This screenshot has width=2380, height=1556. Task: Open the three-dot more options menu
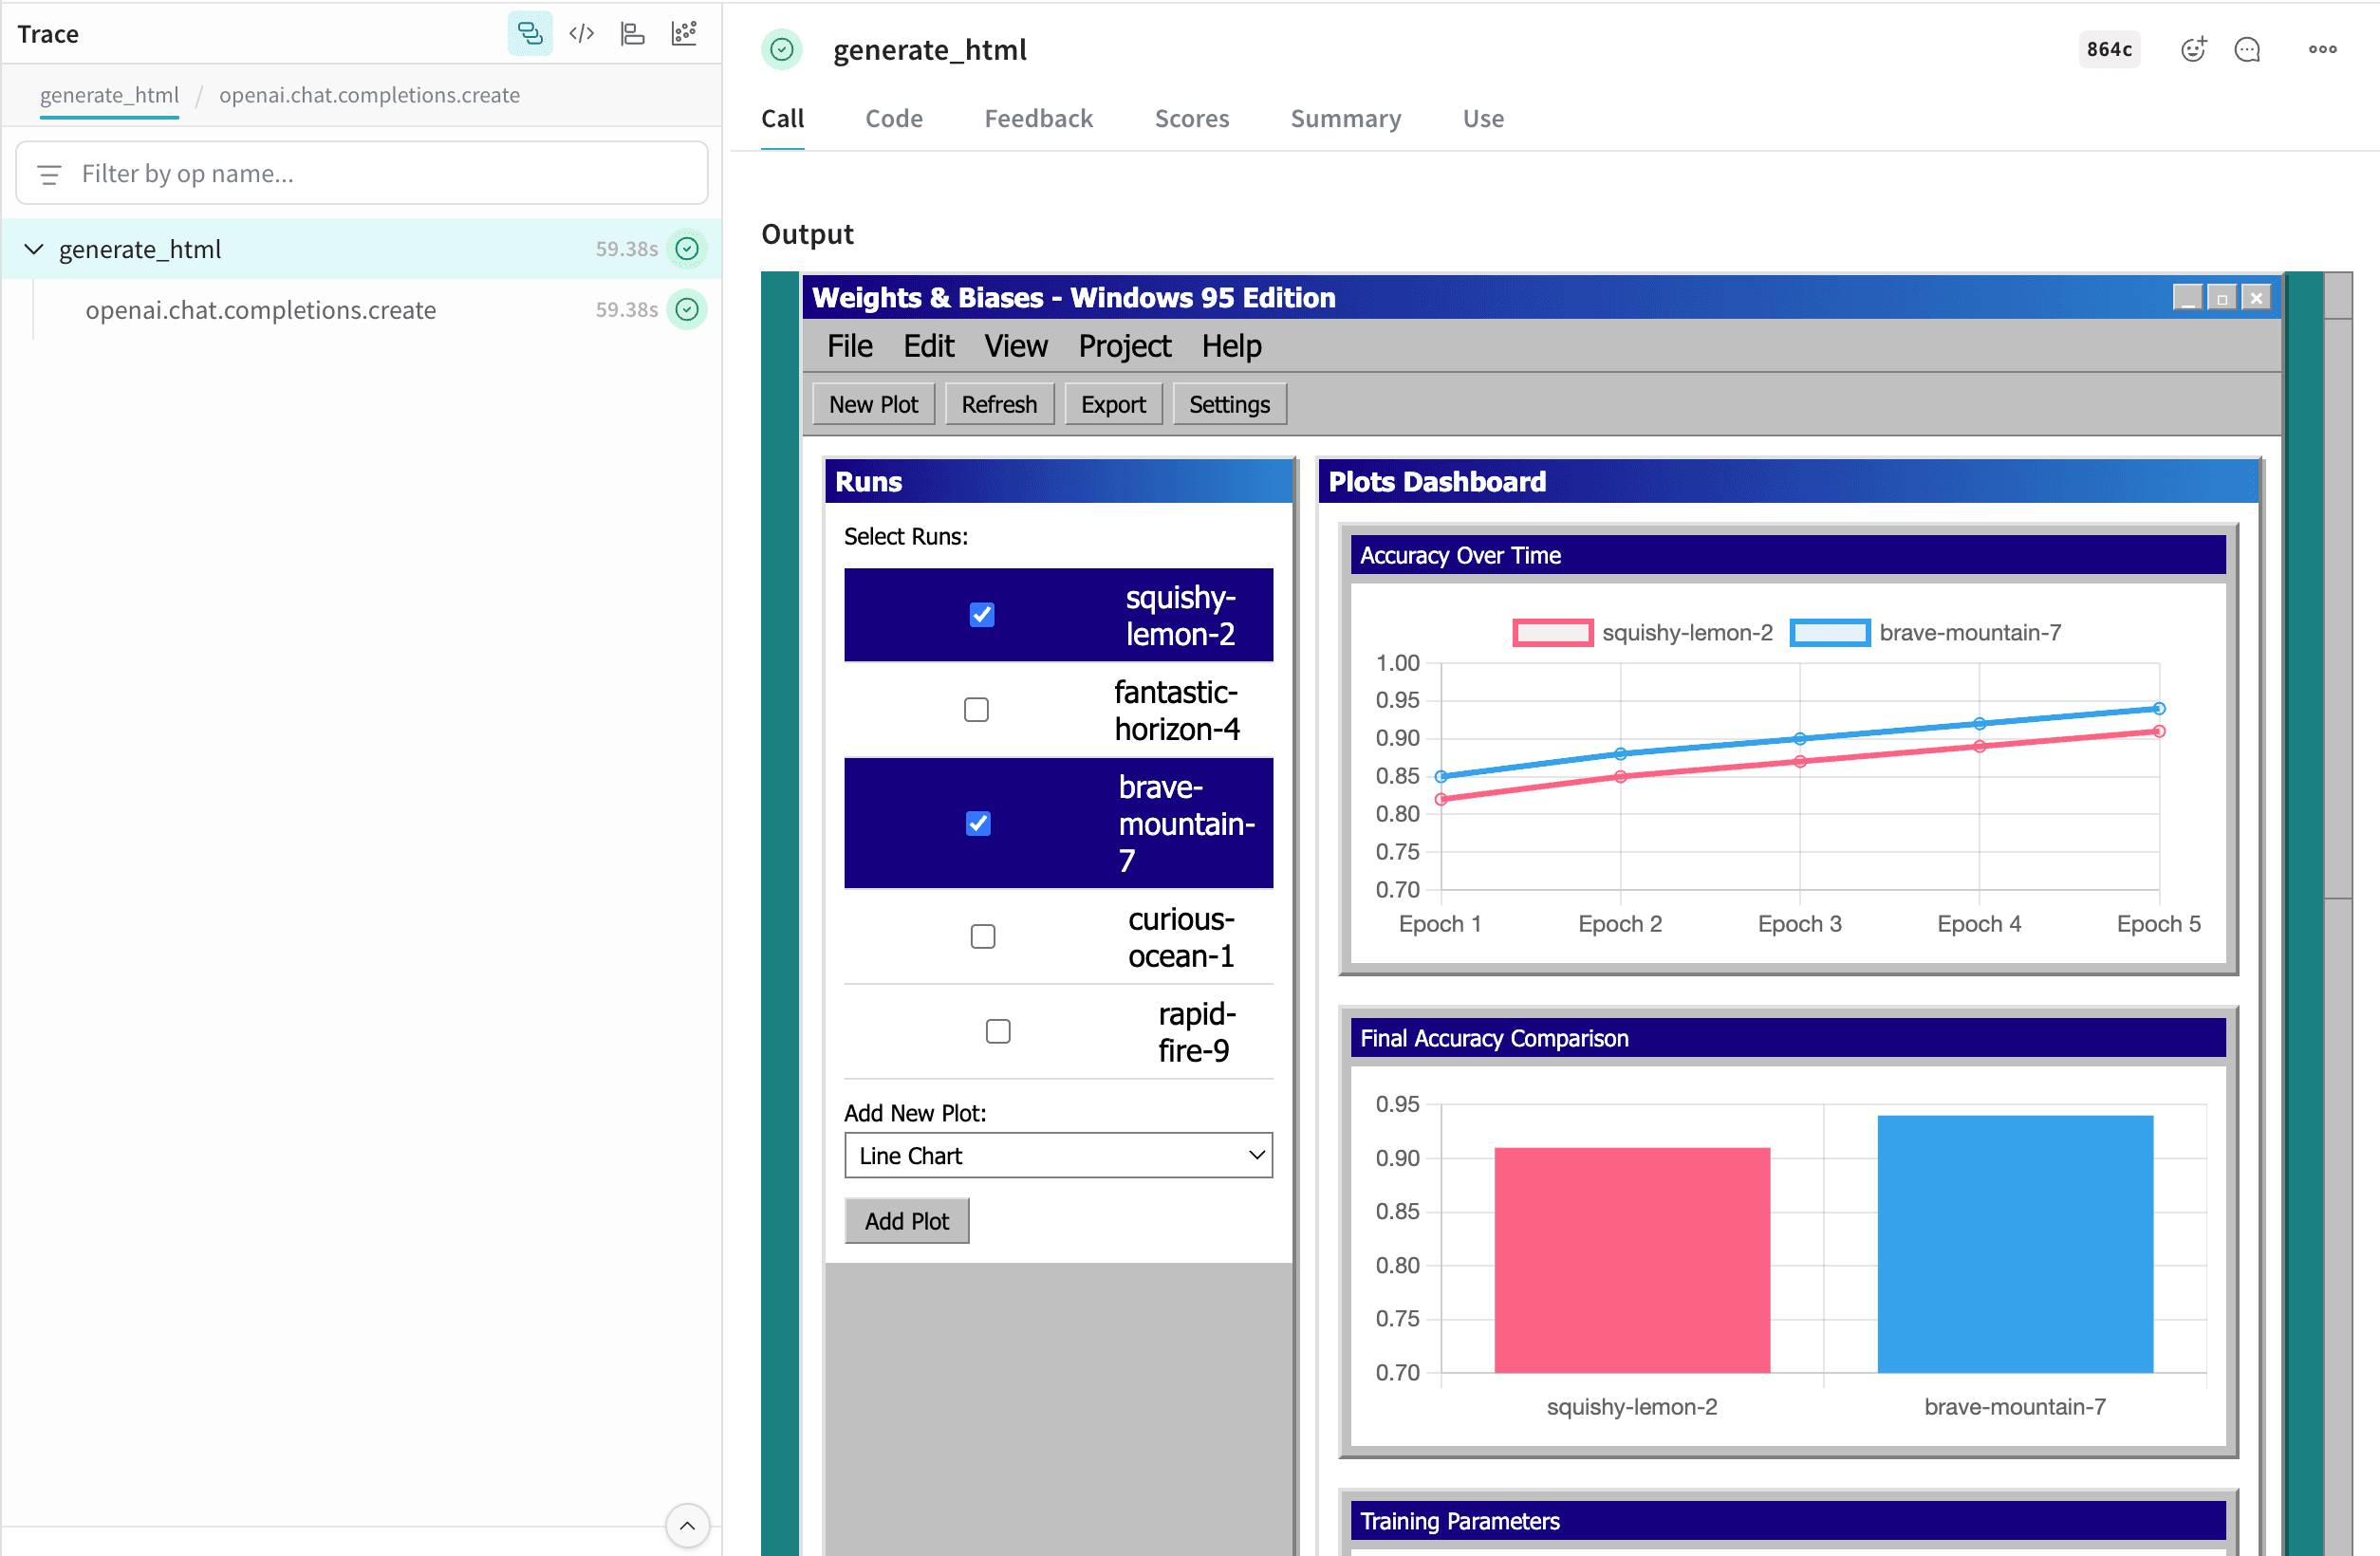2322,49
